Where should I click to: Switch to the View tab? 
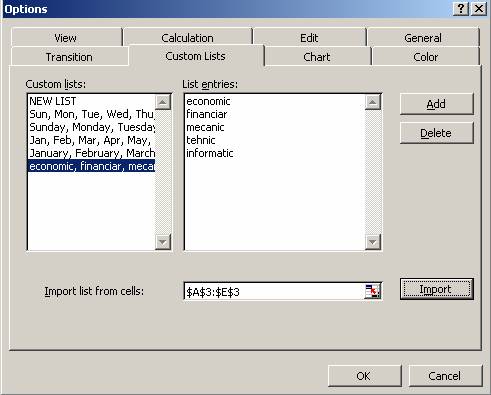coord(66,37)
